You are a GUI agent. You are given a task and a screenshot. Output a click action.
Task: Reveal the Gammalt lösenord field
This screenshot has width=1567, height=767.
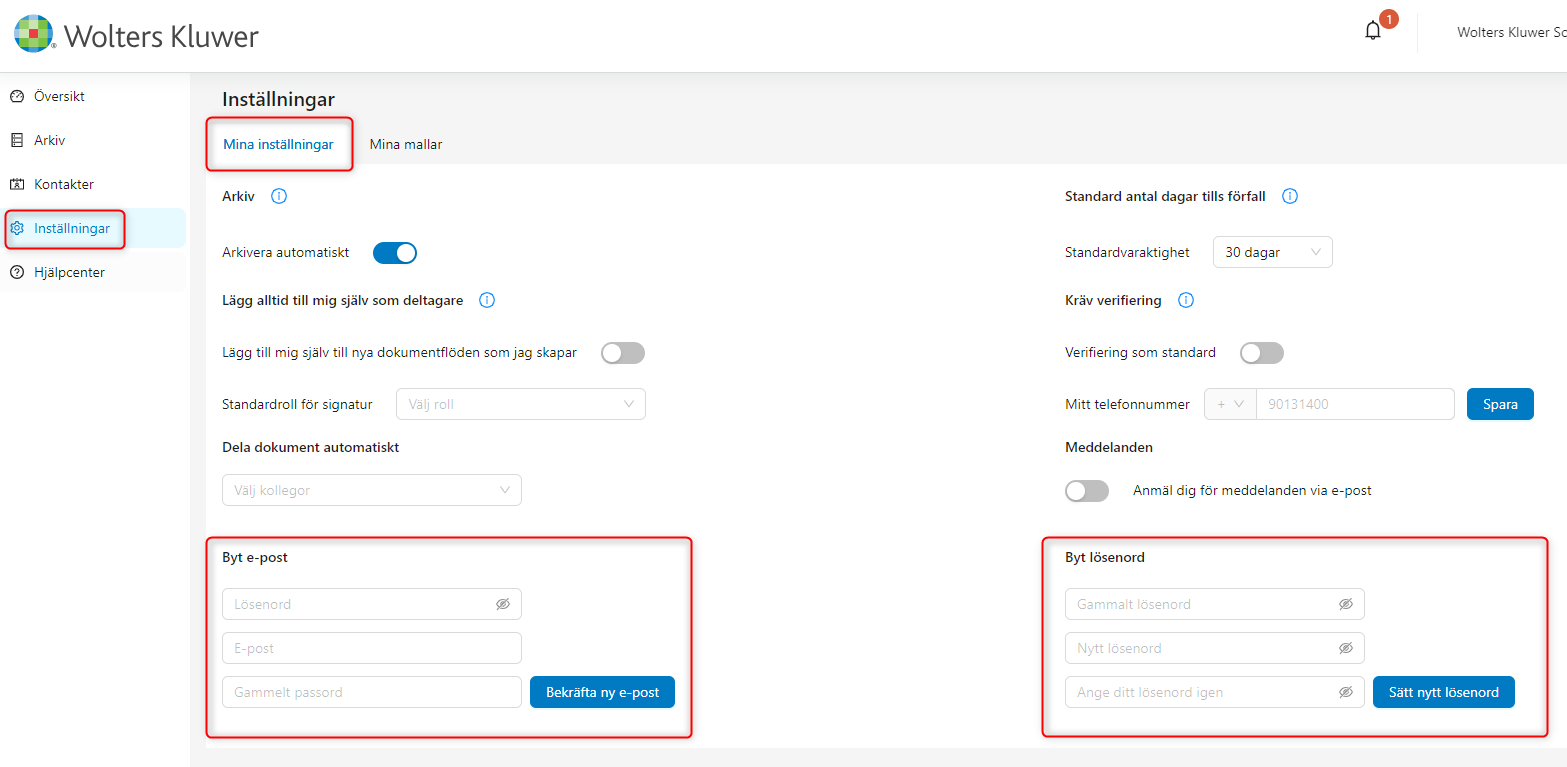[1346, 604]
